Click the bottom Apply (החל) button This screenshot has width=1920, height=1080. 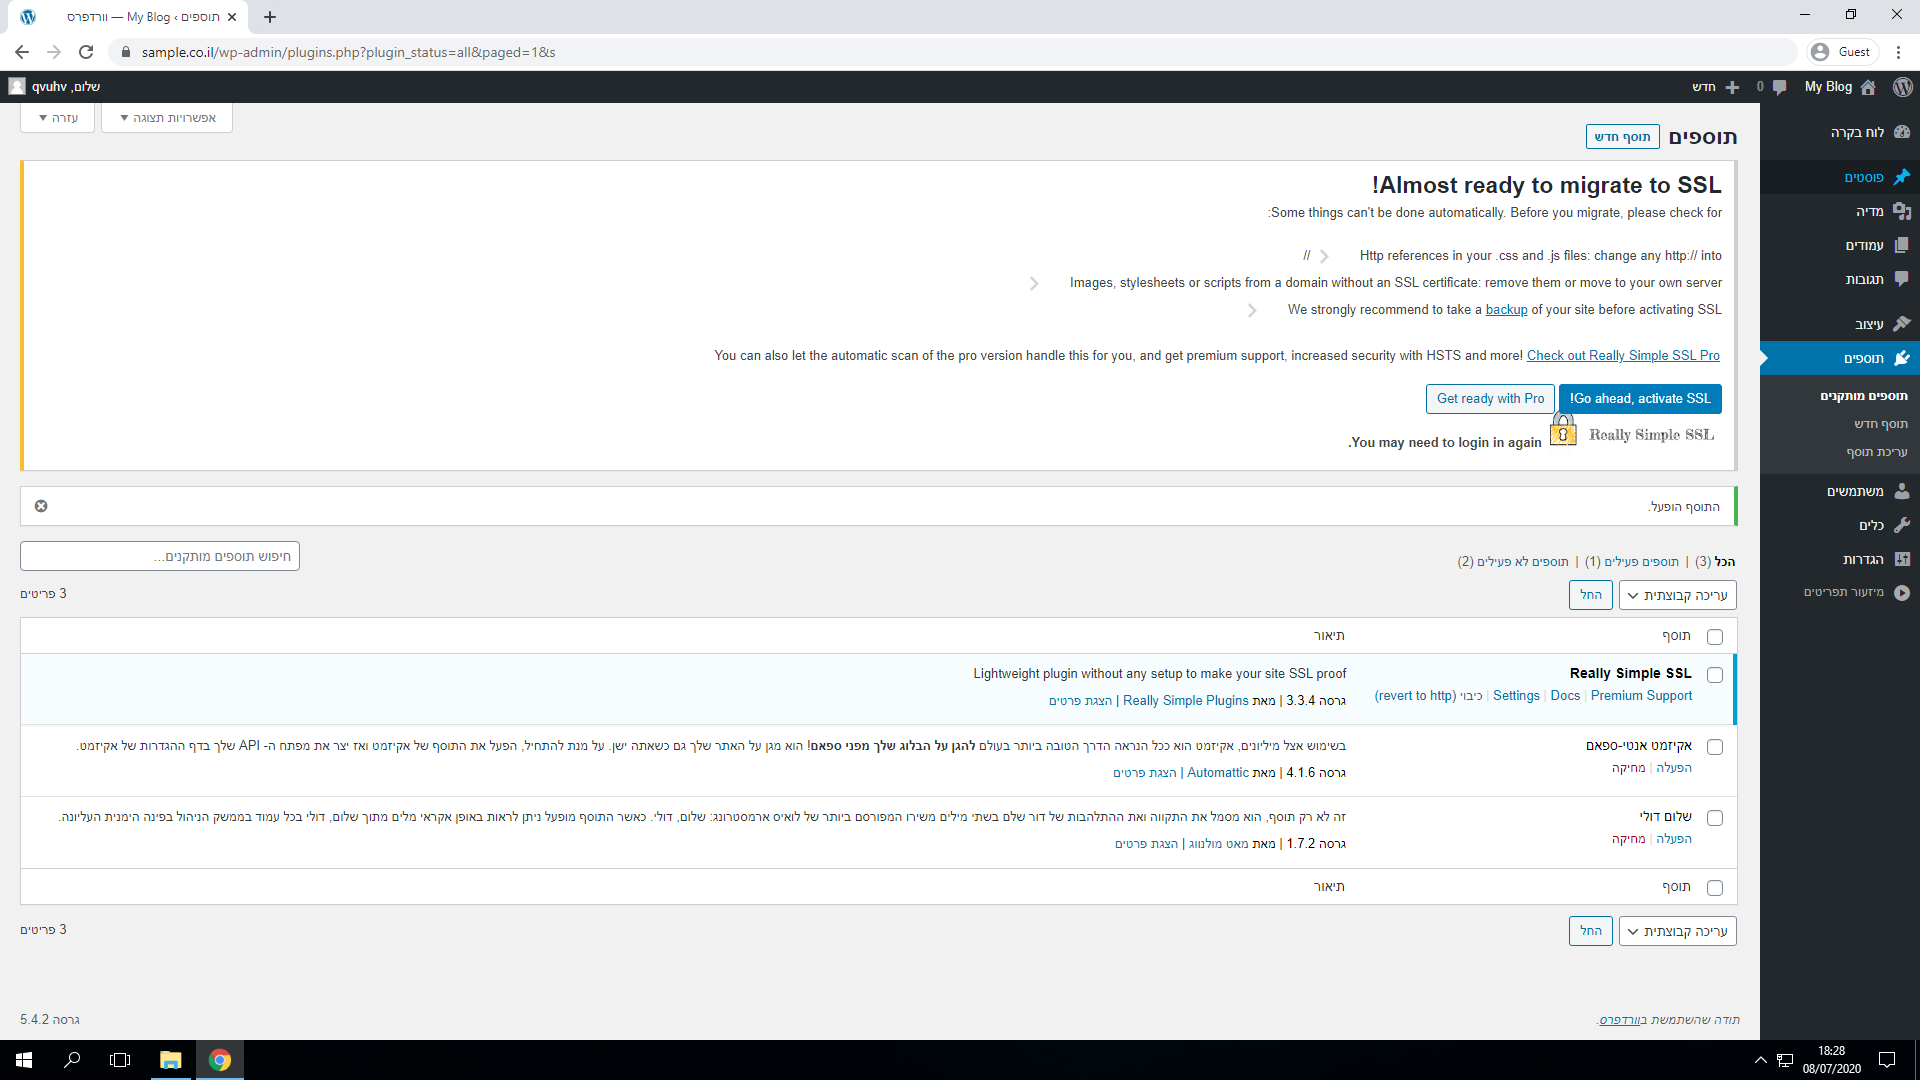(1590, 931)
